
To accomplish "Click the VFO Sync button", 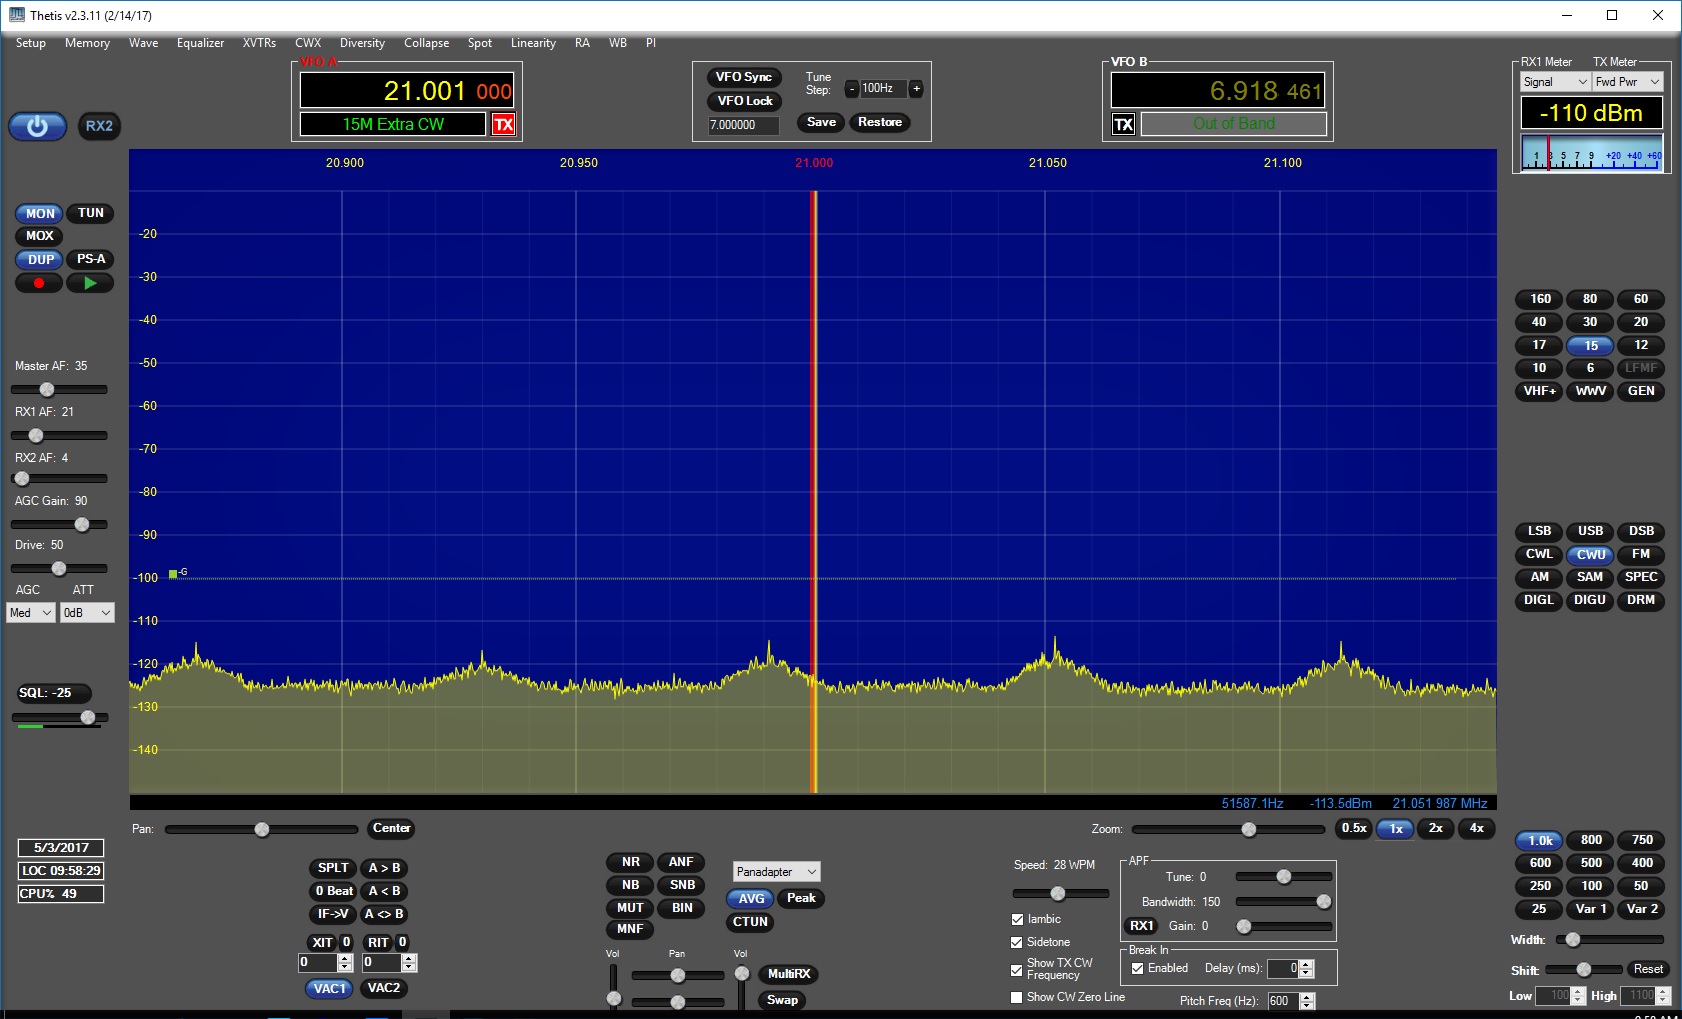I will tap(744, 77).
